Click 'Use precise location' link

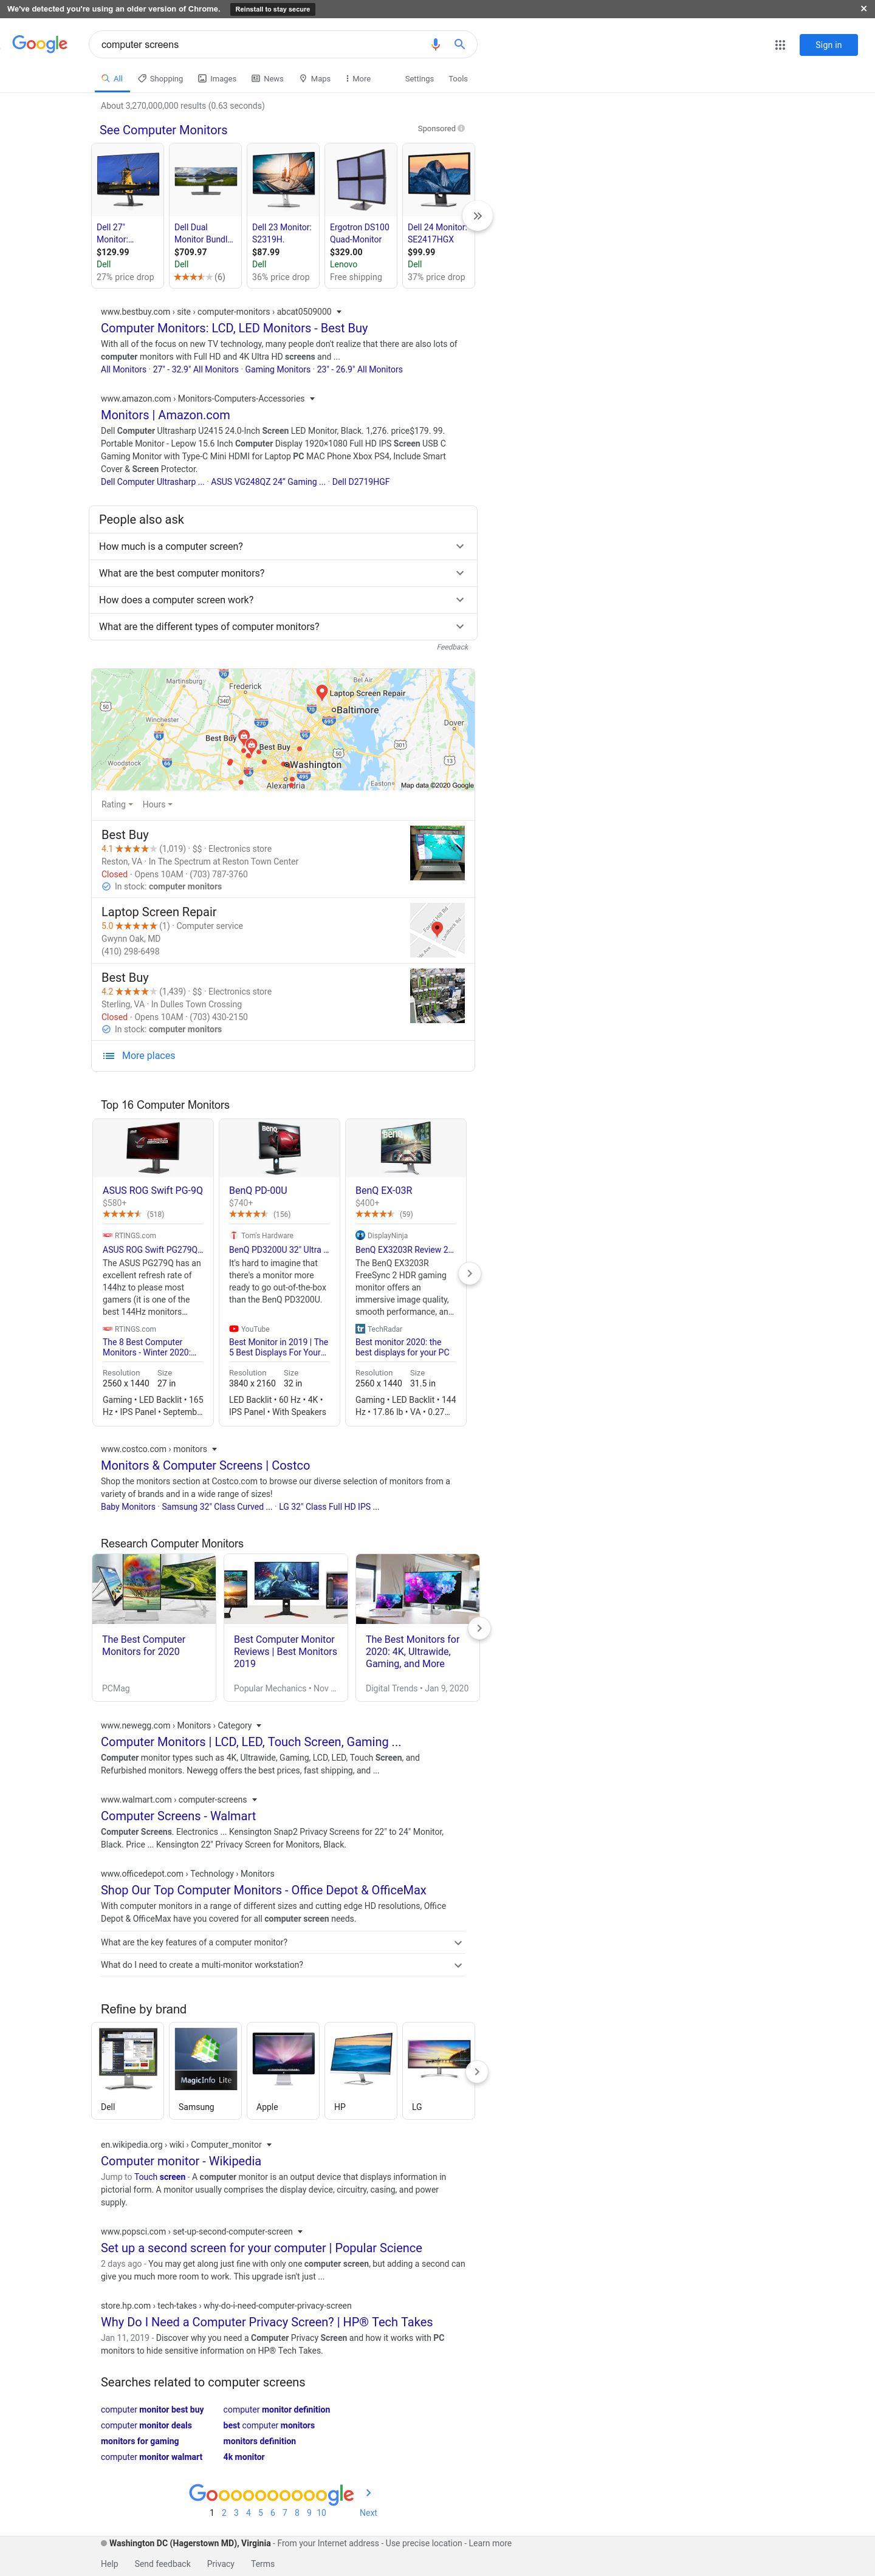click(424, 2543)
